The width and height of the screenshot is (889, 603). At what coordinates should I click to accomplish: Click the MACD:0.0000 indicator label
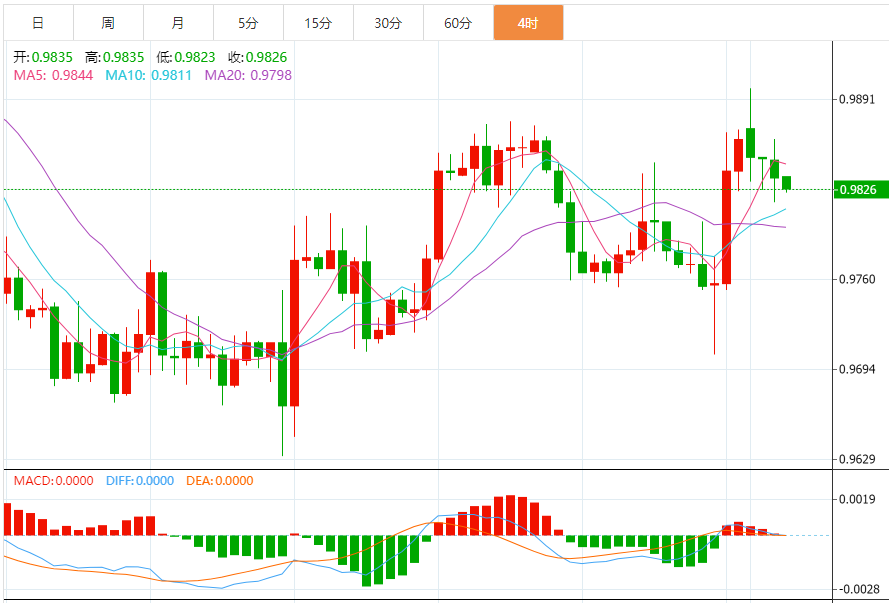[x=53, y=481]
